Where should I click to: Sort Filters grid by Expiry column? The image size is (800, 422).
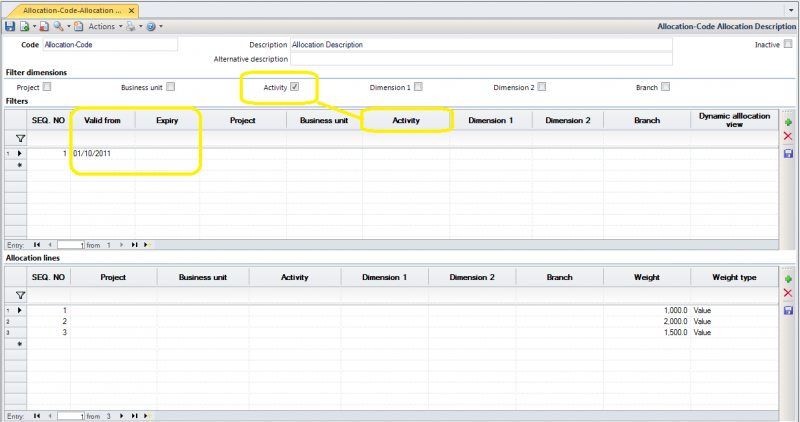[x=167, y=120]
